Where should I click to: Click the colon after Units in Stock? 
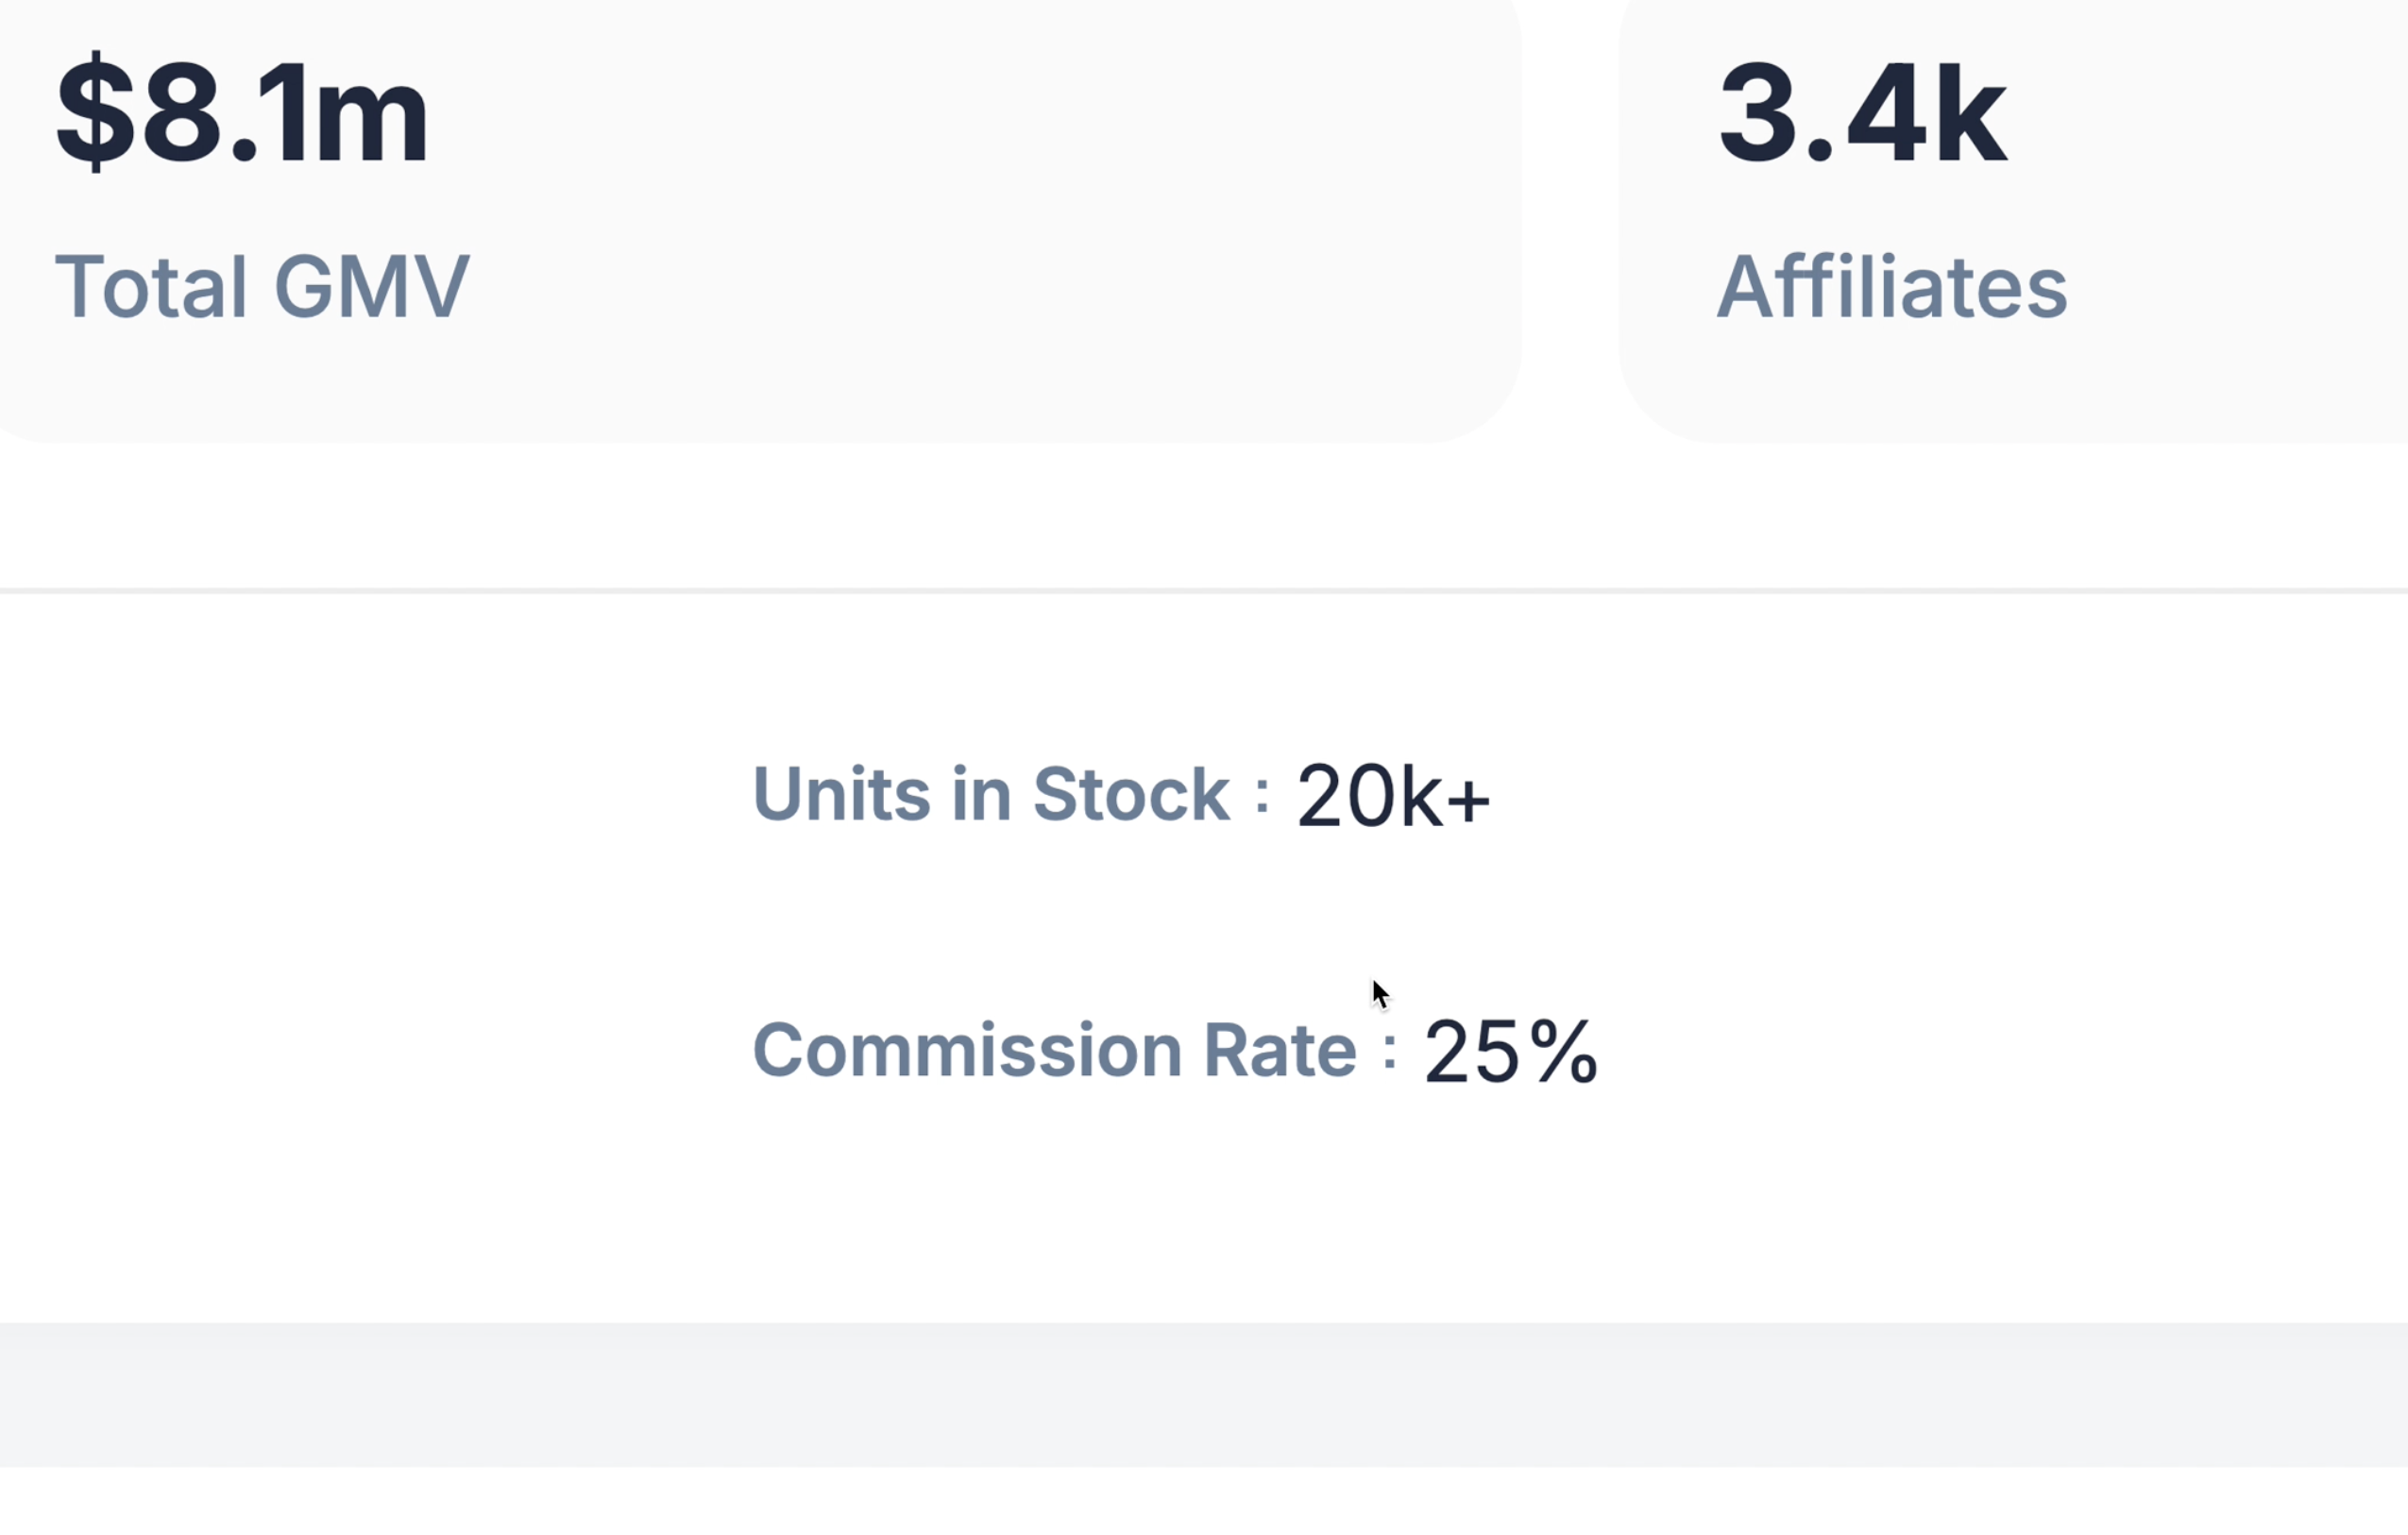pyautogui.click(x=1262, y=797)
